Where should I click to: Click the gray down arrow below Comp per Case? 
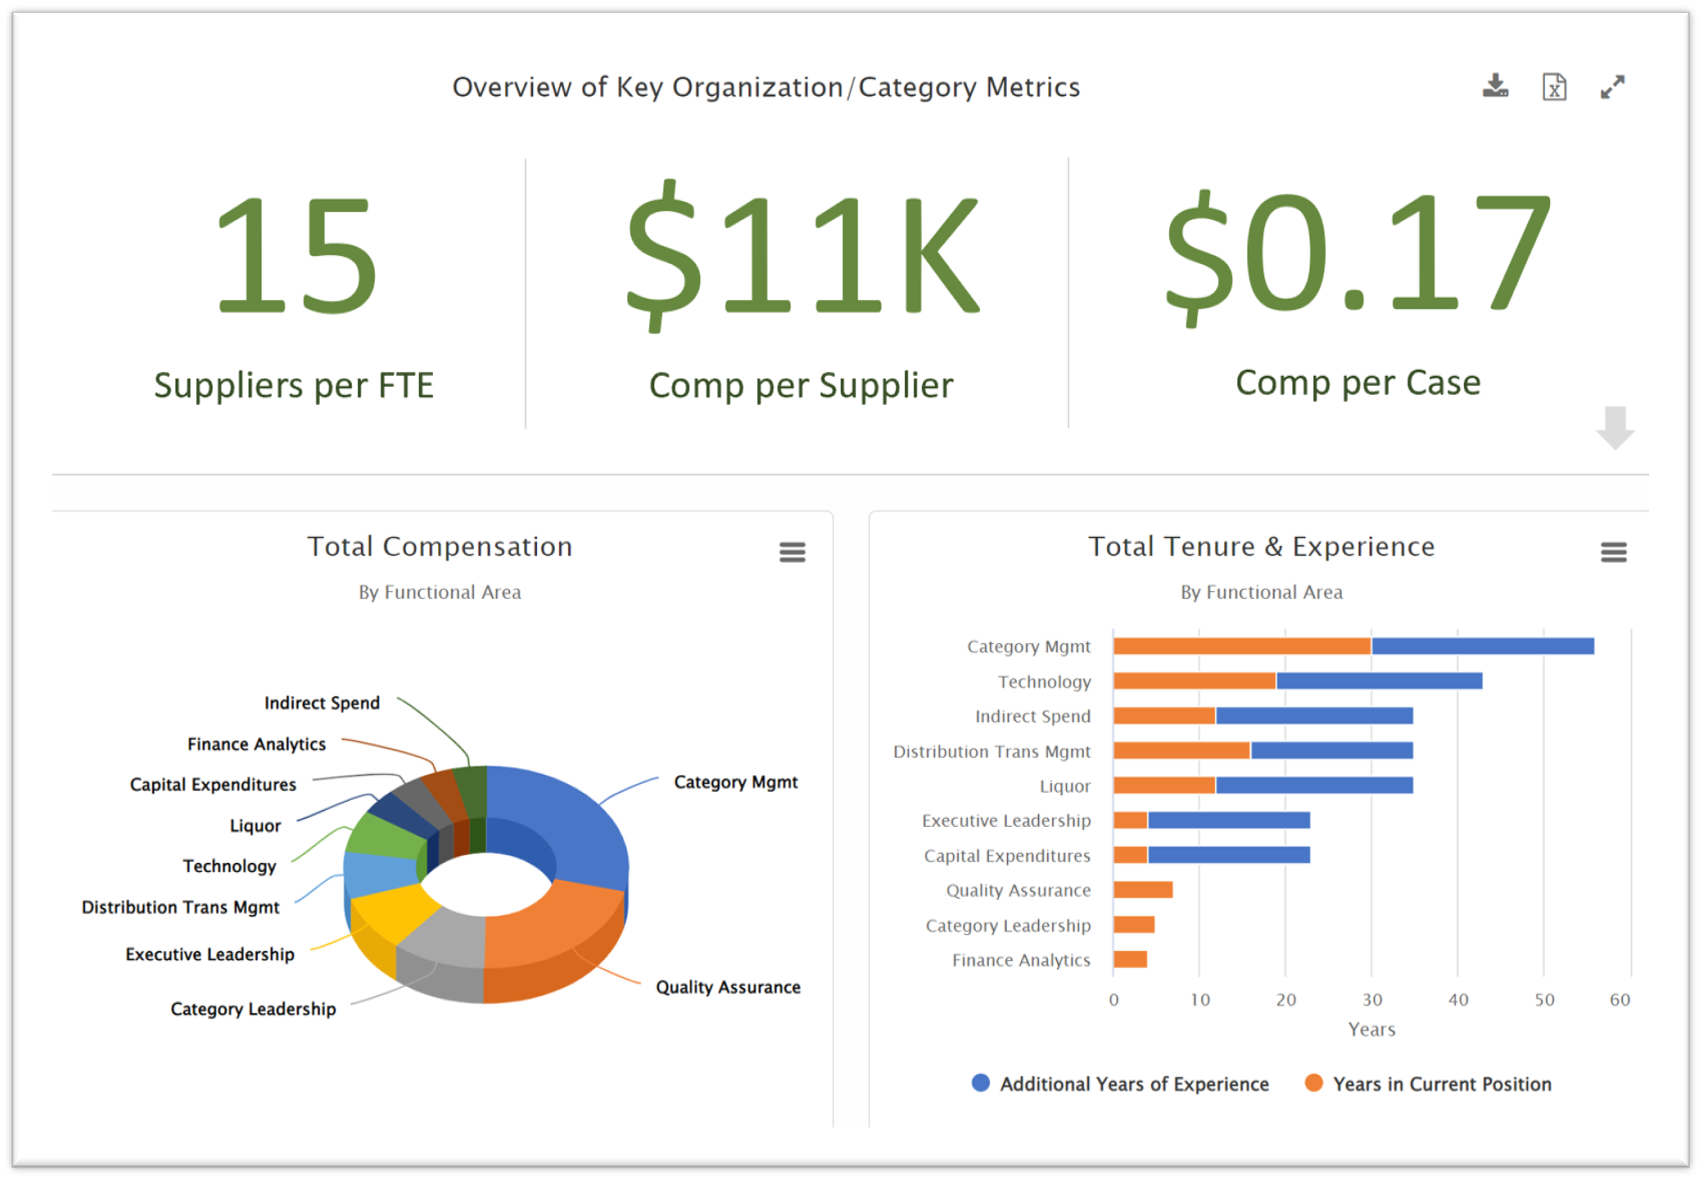pyautogui.click(x=1614, y=428)
